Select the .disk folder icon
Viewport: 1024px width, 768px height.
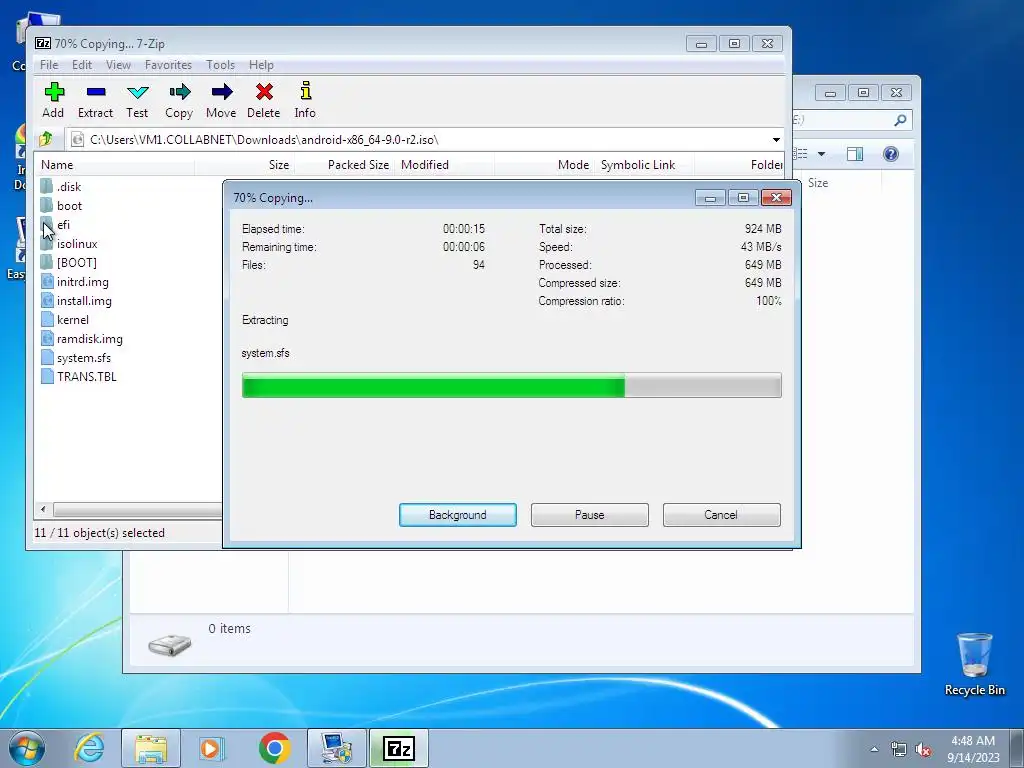46,186
